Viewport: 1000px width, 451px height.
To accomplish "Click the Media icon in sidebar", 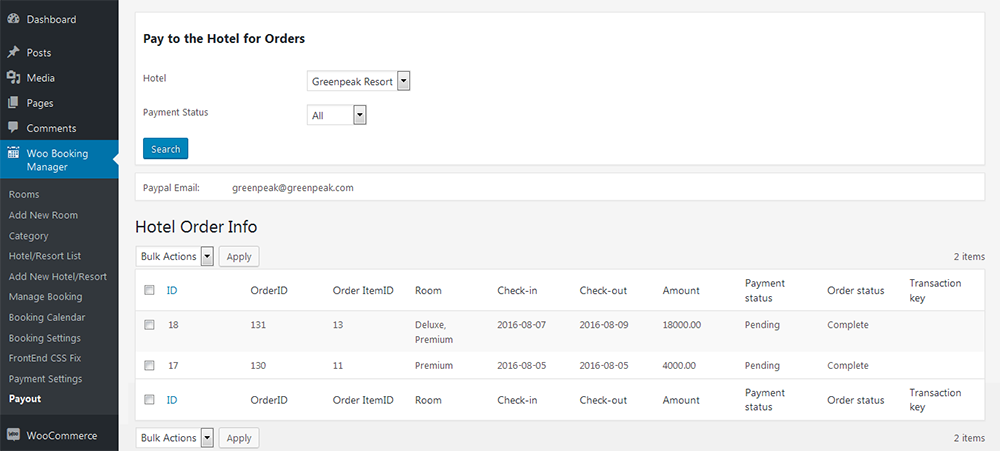I will pyautogui.click(x=13, y=77).
